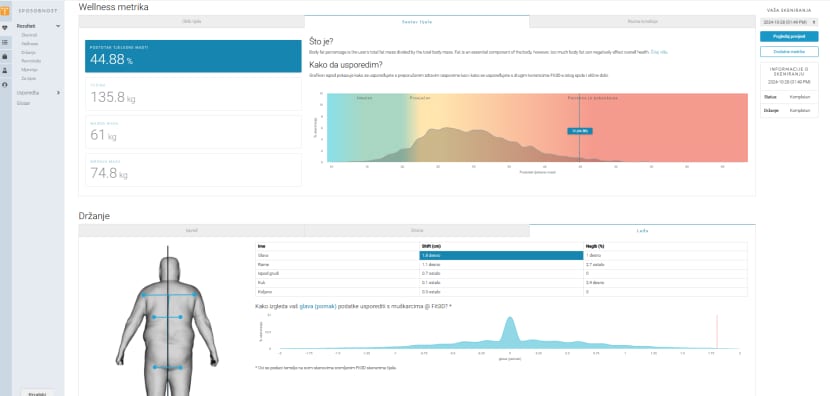Select first posture tab in Držanje
This screenshot has height=396, width=830.
pyautogui.click(x=192, y=231)
